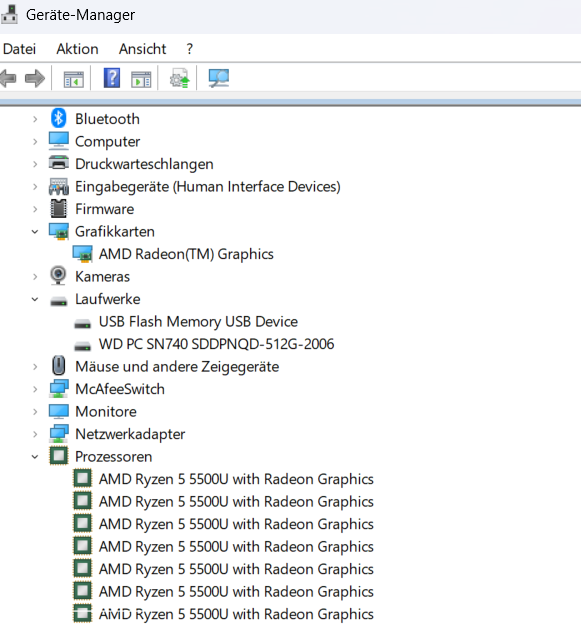Select the Laufwerke label
Screen dimensions: 581x625
coord(108,299)
